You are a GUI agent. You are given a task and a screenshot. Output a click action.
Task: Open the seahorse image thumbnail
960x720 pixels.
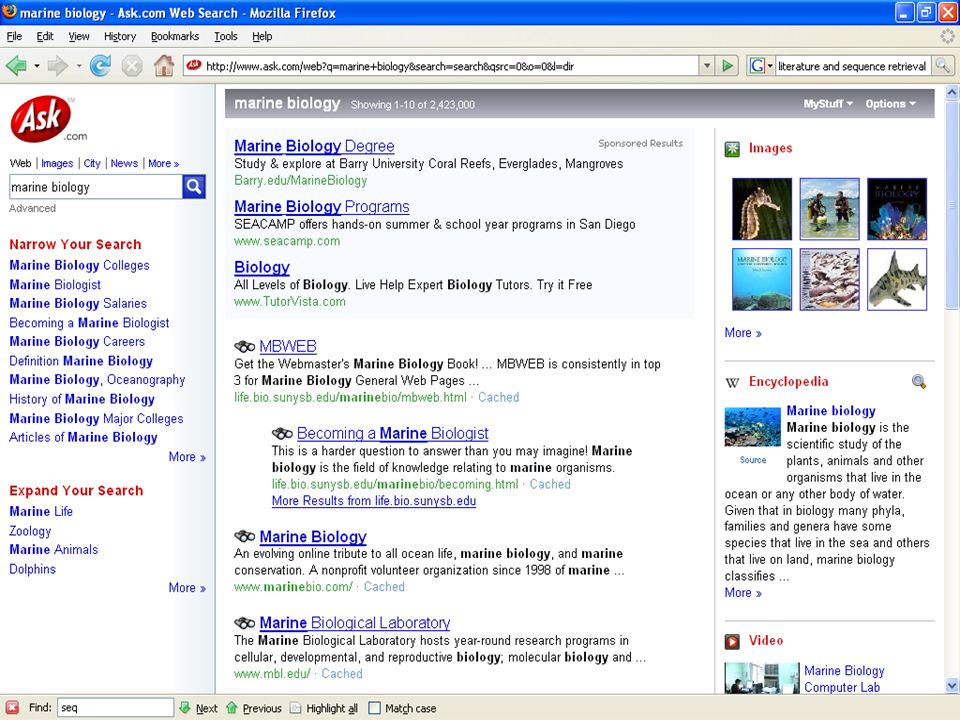coord(762,209)
